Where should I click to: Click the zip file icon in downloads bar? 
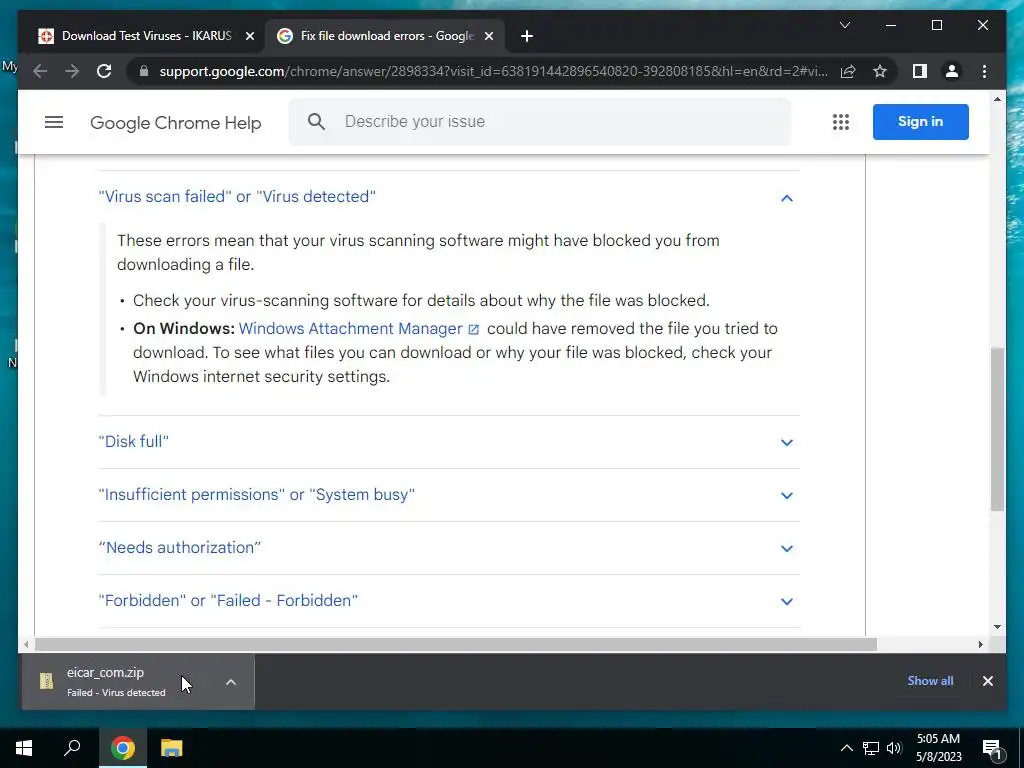46,681
